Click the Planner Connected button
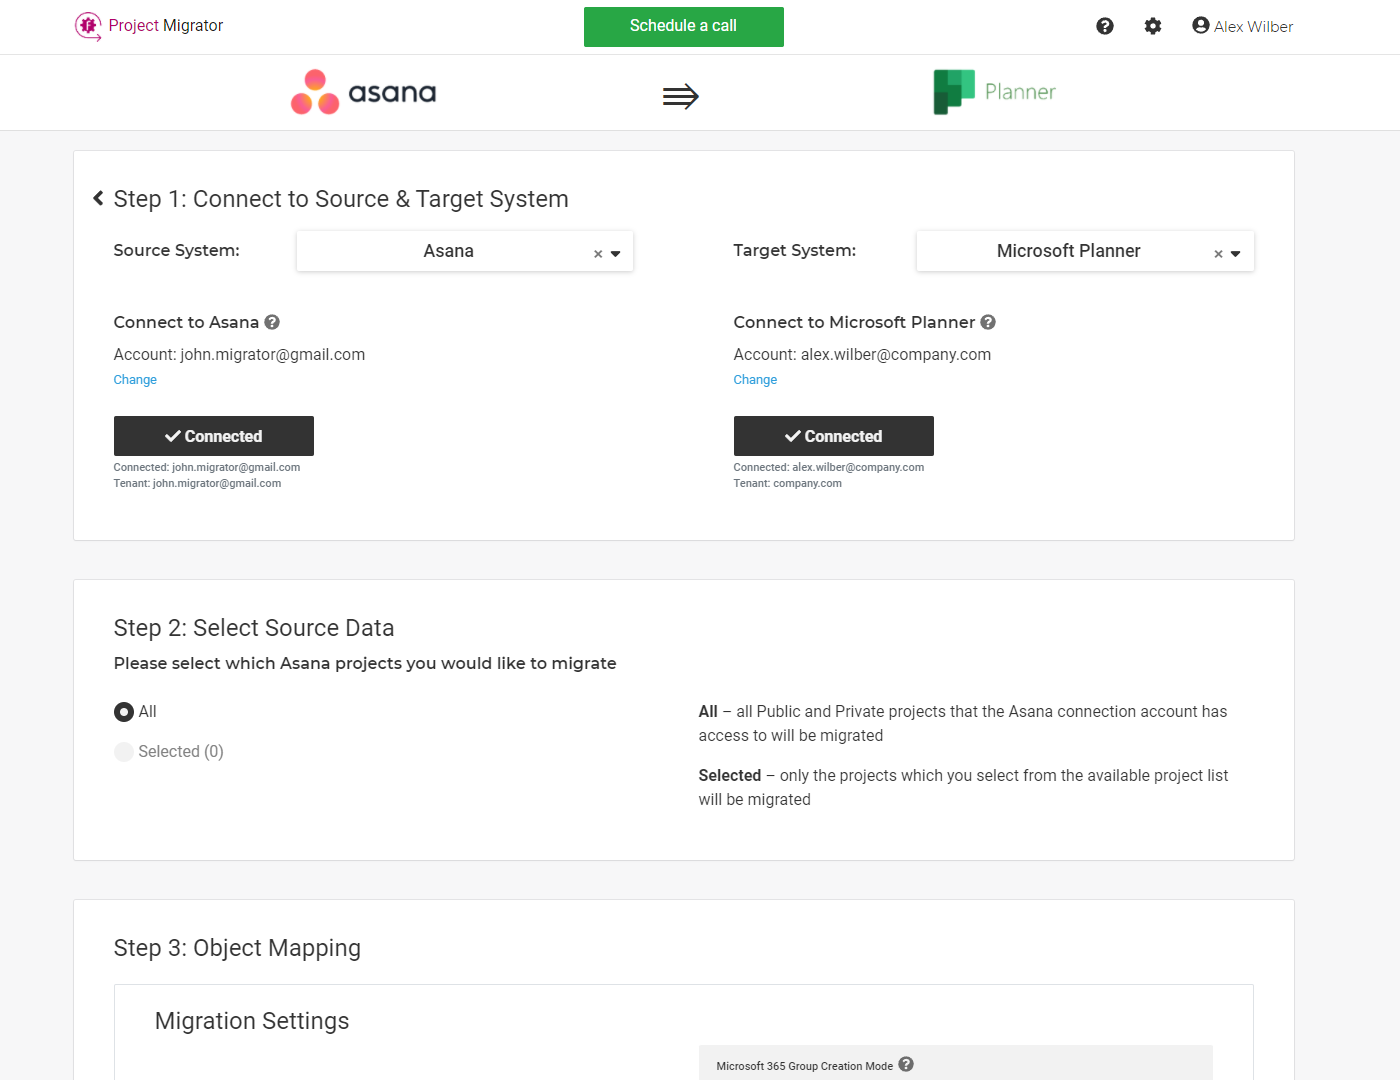The width and height of the screenshot is (1400, 1080). tap(833, 436)
